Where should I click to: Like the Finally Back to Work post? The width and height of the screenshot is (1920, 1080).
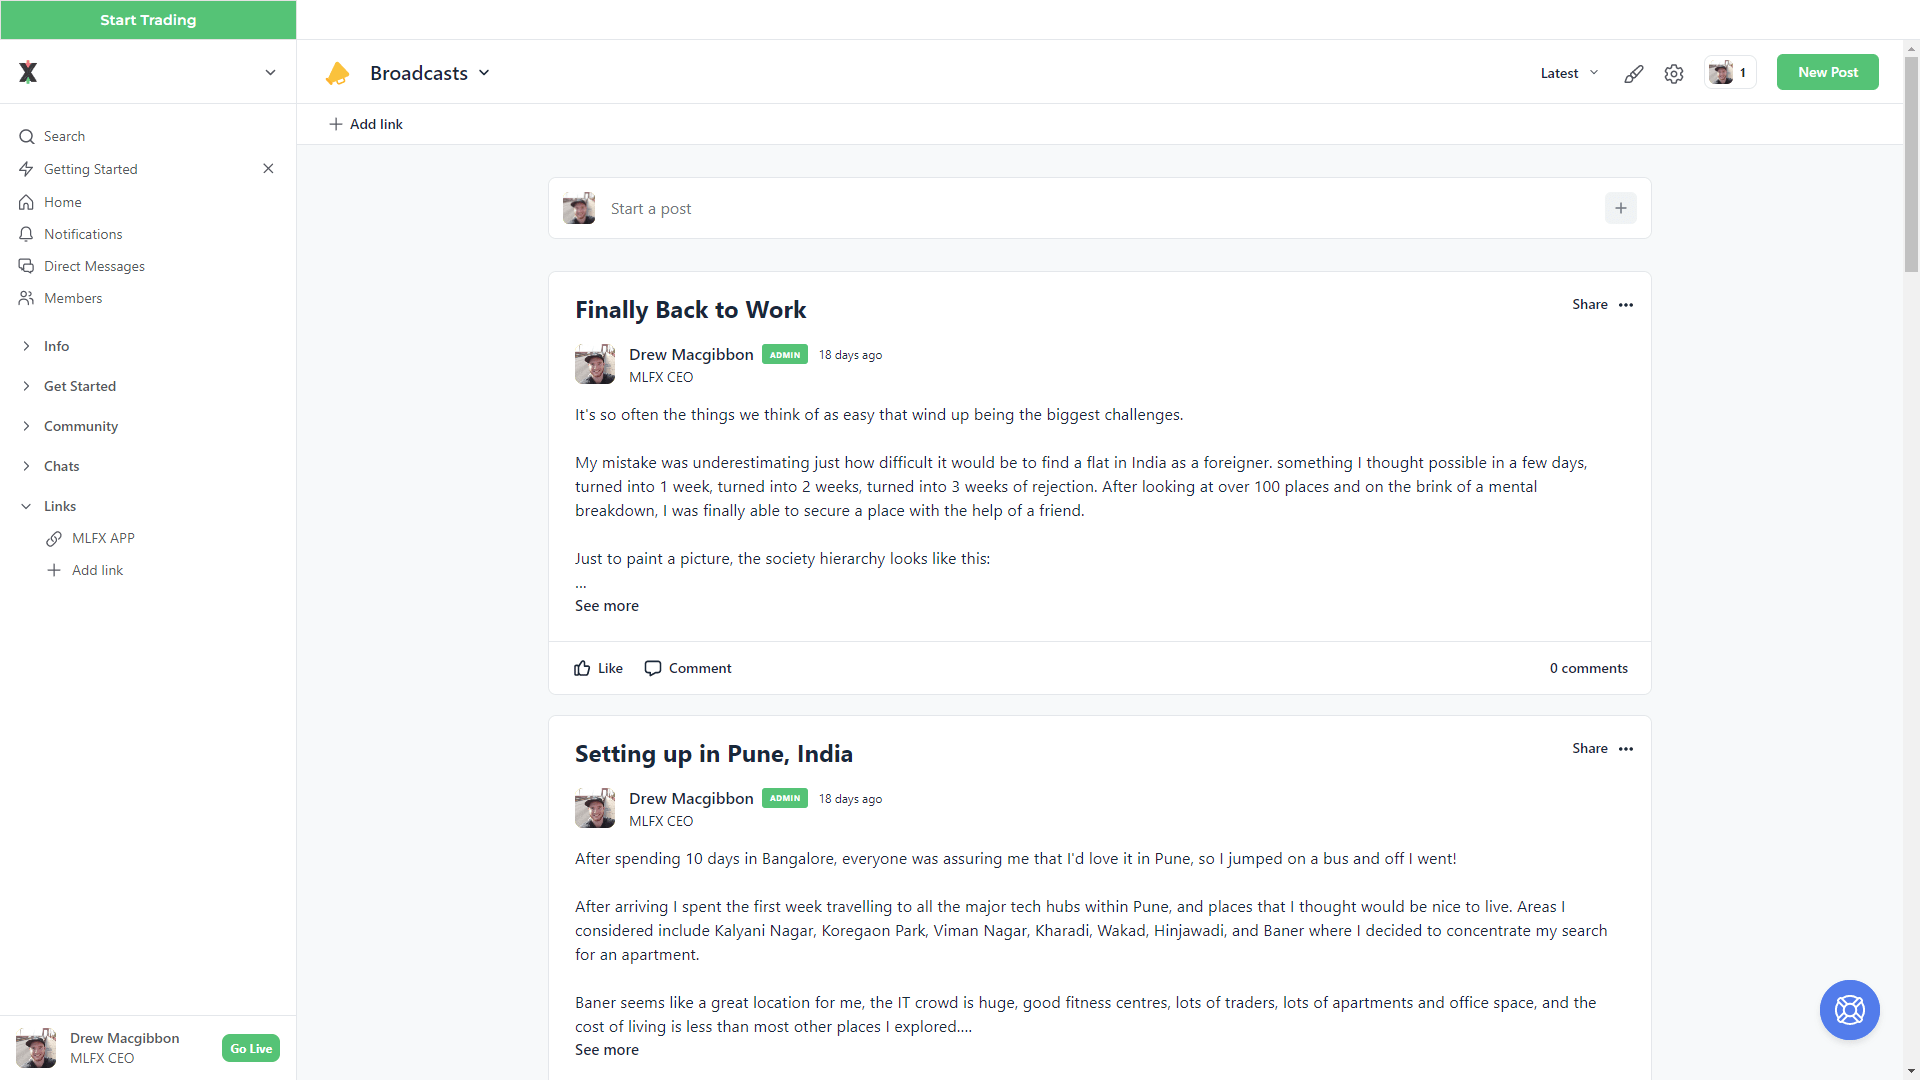(x=598, y=668)
